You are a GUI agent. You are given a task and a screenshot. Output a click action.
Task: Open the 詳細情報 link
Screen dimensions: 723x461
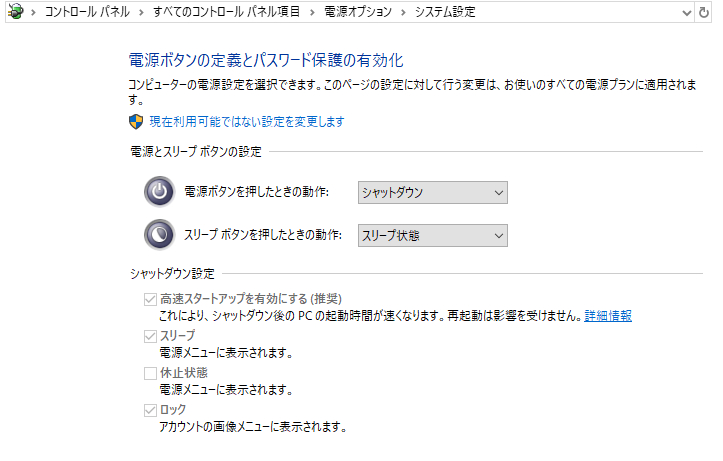pos(608,316)
